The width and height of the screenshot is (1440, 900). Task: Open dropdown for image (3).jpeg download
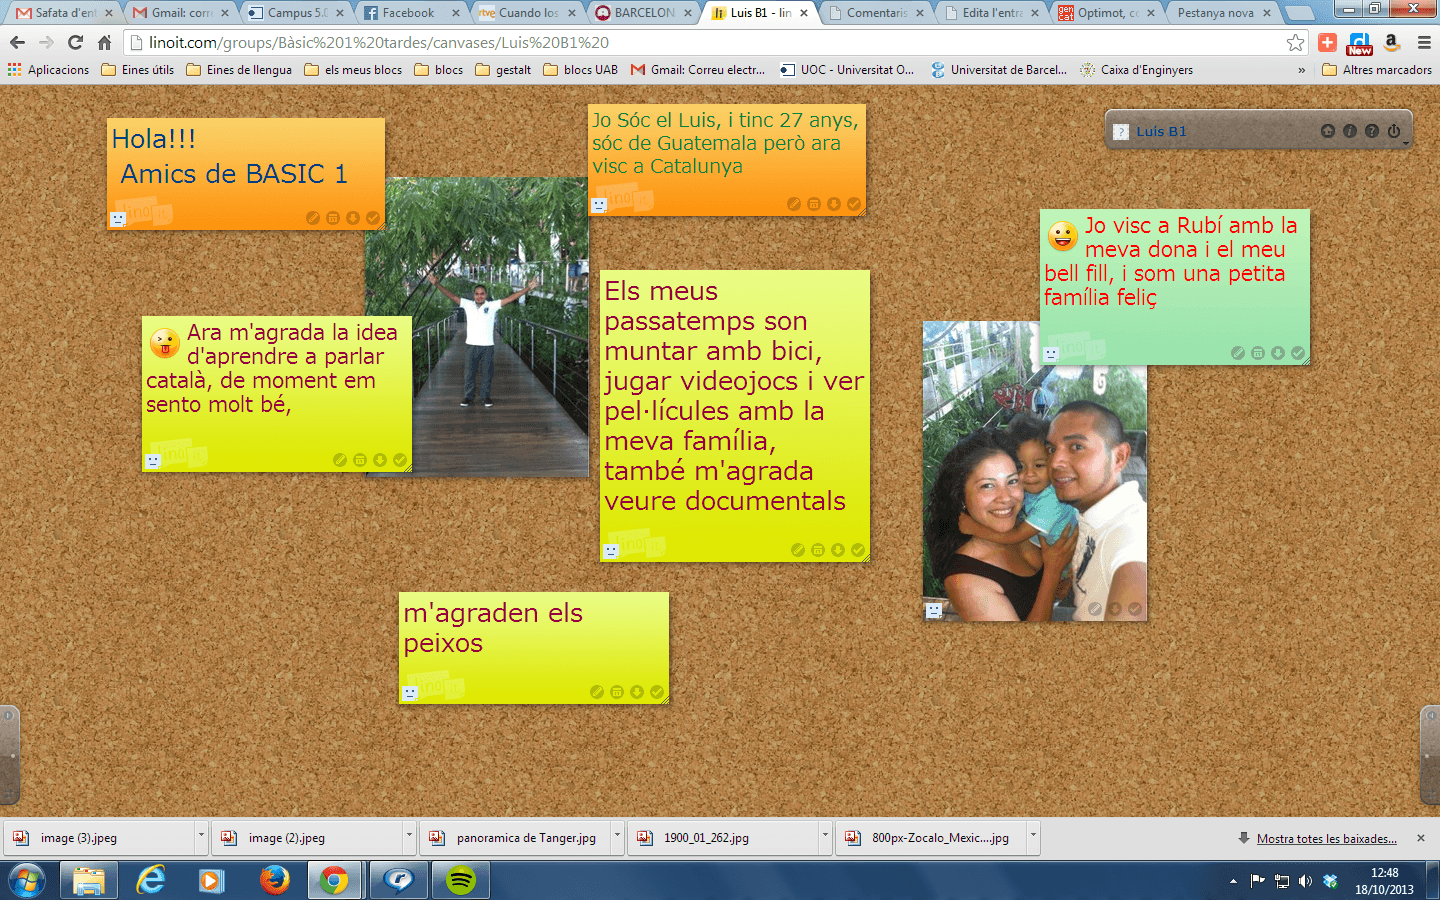[x=201, y=837]
